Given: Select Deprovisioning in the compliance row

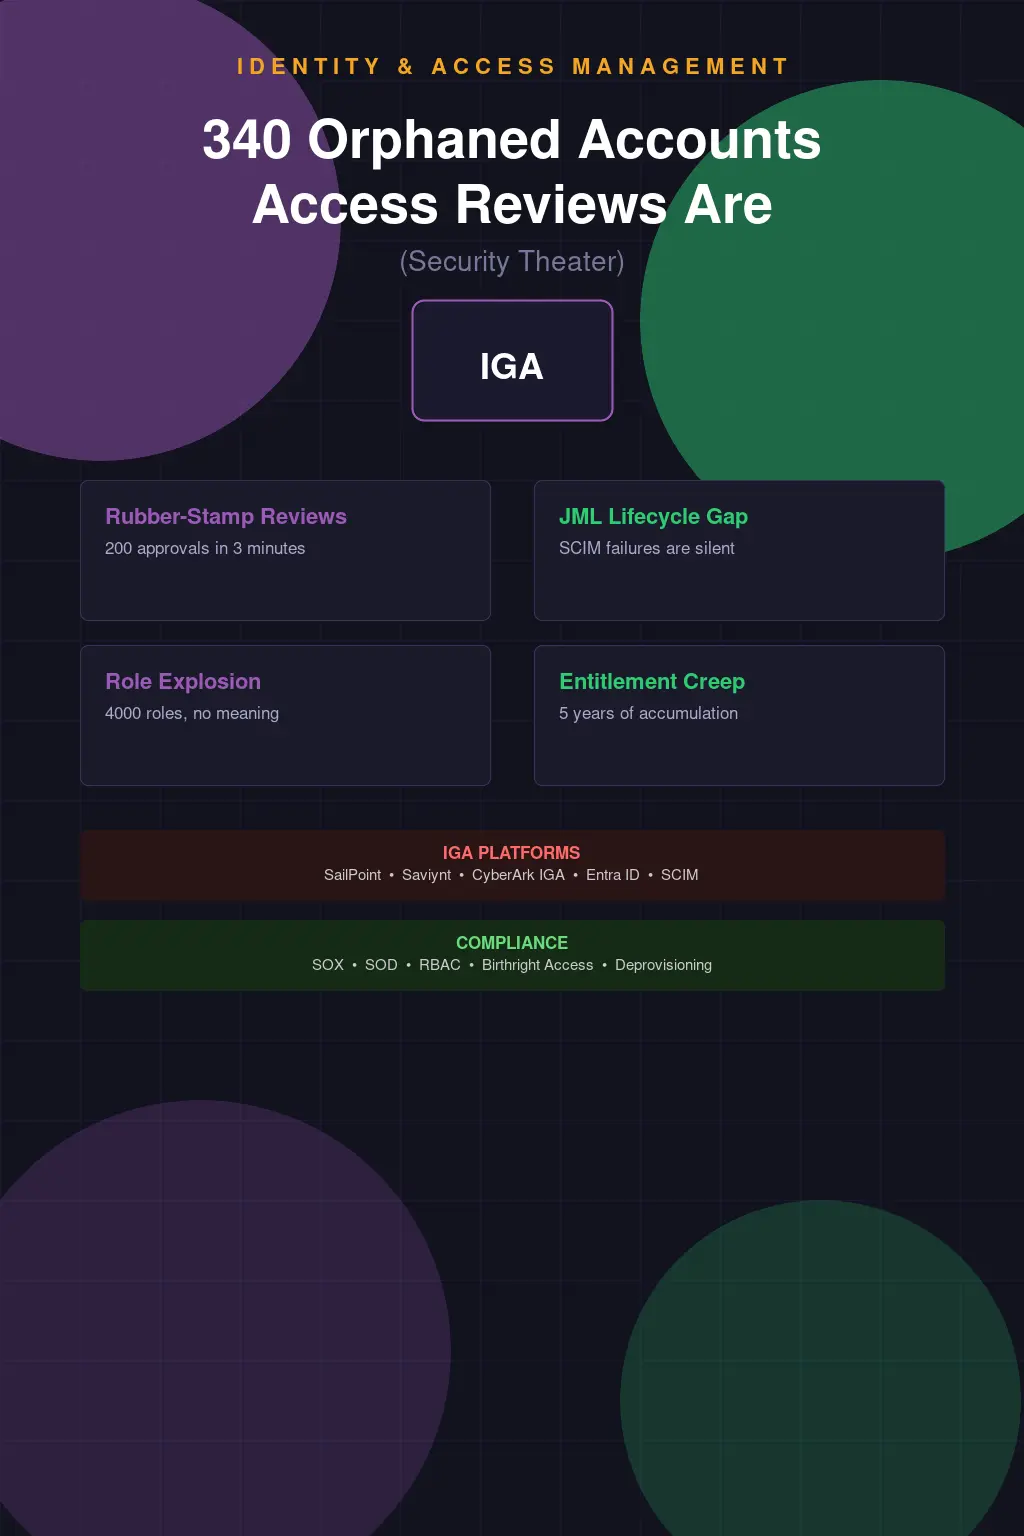Looking at the screenshot, I should tap(663, 965).
